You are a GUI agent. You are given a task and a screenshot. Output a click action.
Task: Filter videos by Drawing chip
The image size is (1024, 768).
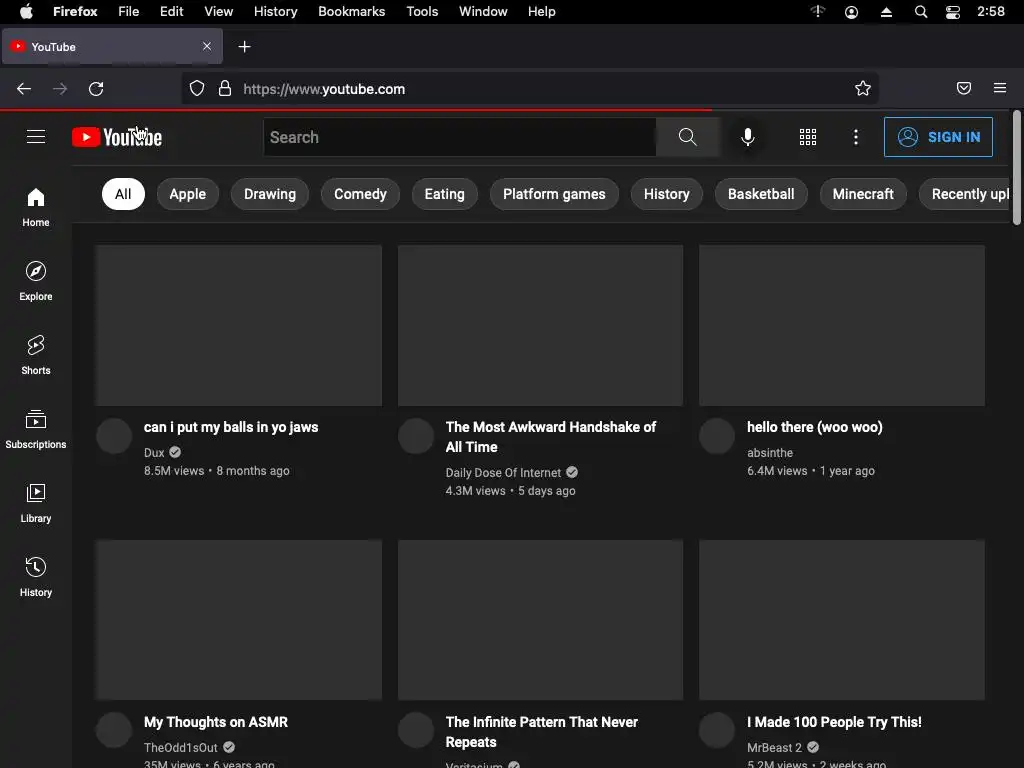(x=270, y=194)
